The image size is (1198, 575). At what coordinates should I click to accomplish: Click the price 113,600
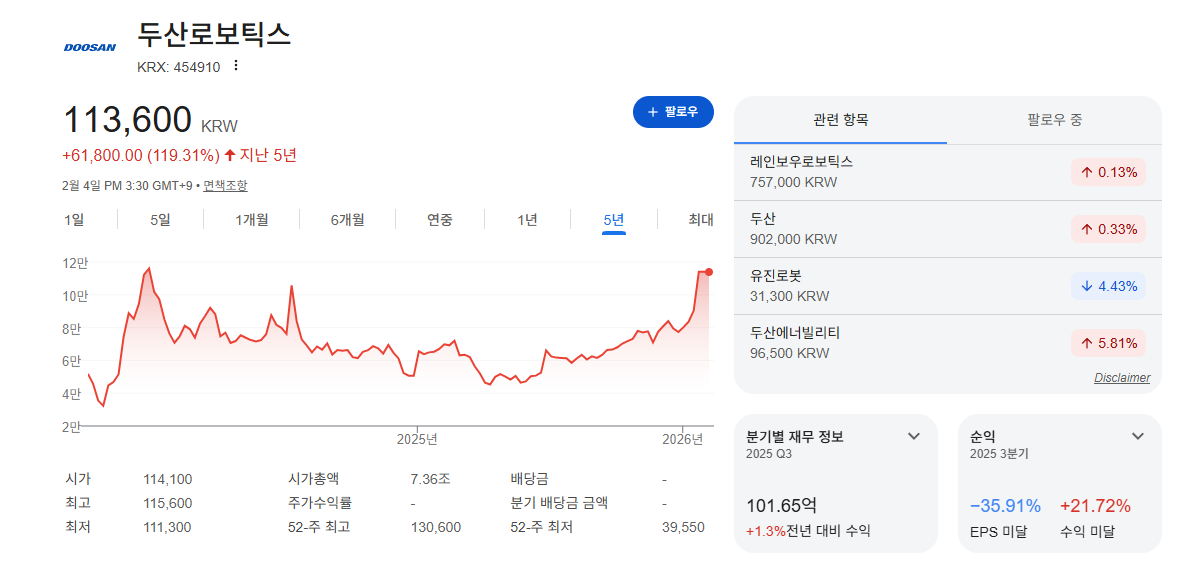[128, 120]
